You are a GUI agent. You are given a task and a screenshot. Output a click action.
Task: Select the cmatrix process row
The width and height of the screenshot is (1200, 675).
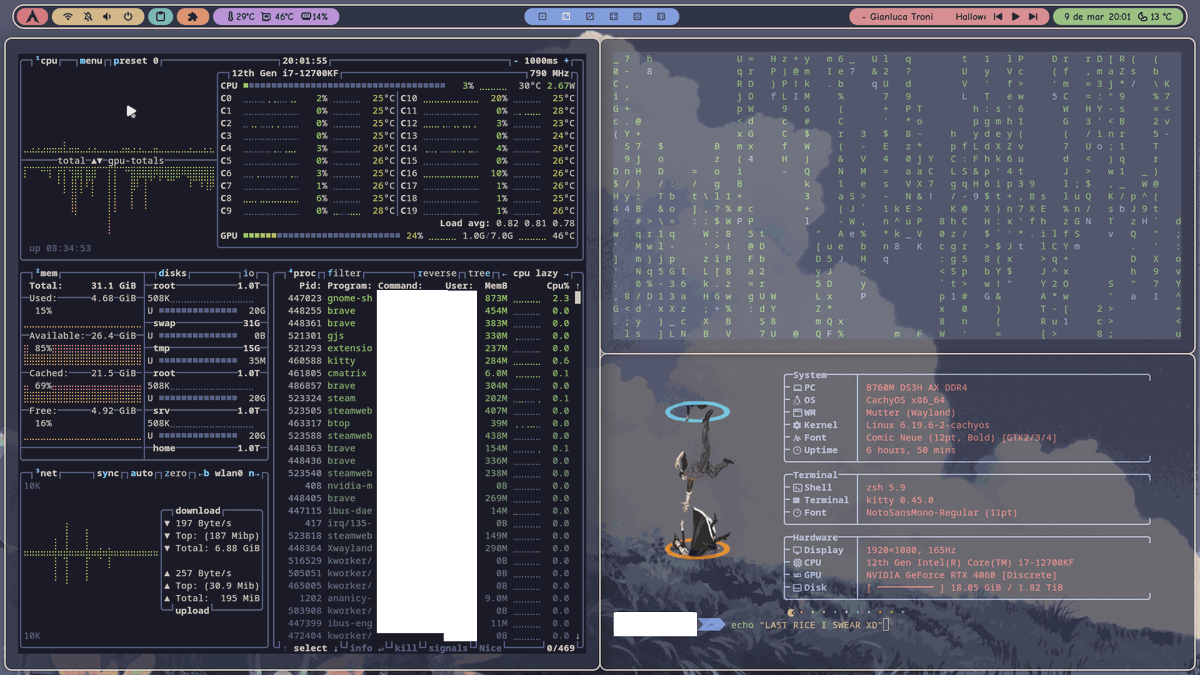429,373
